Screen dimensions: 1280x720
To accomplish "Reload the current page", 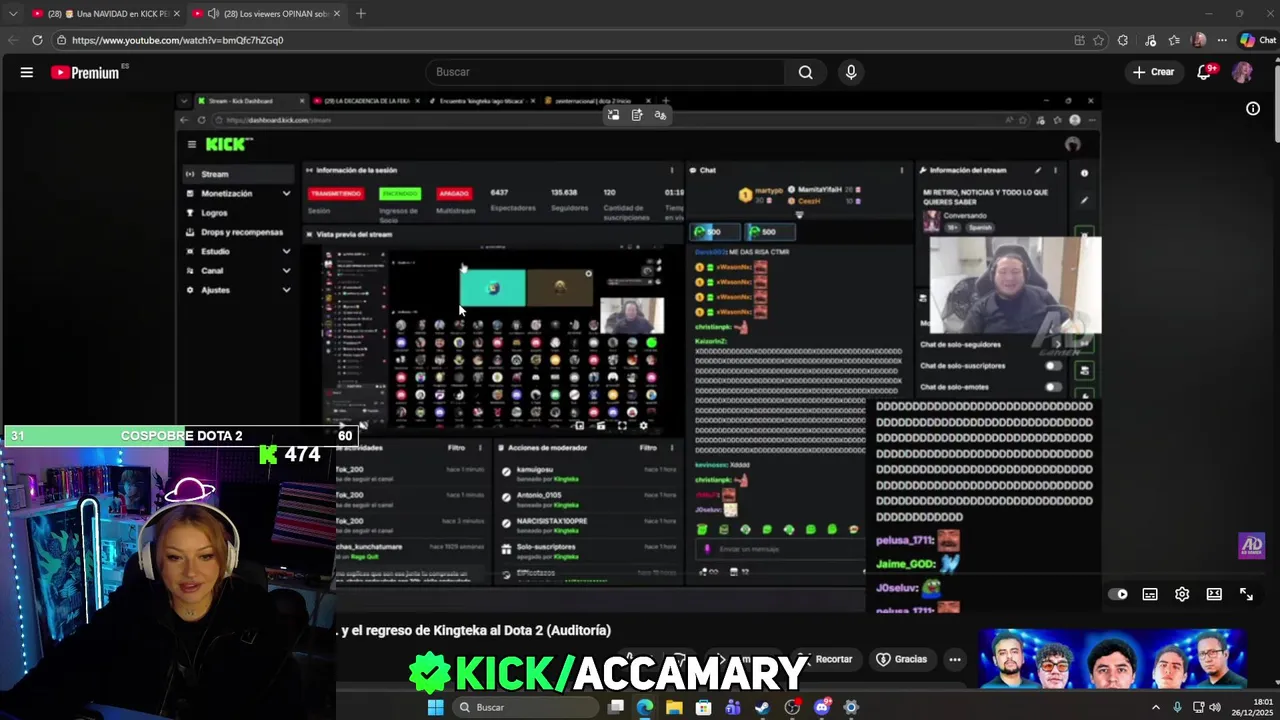I will coord(37,40).
